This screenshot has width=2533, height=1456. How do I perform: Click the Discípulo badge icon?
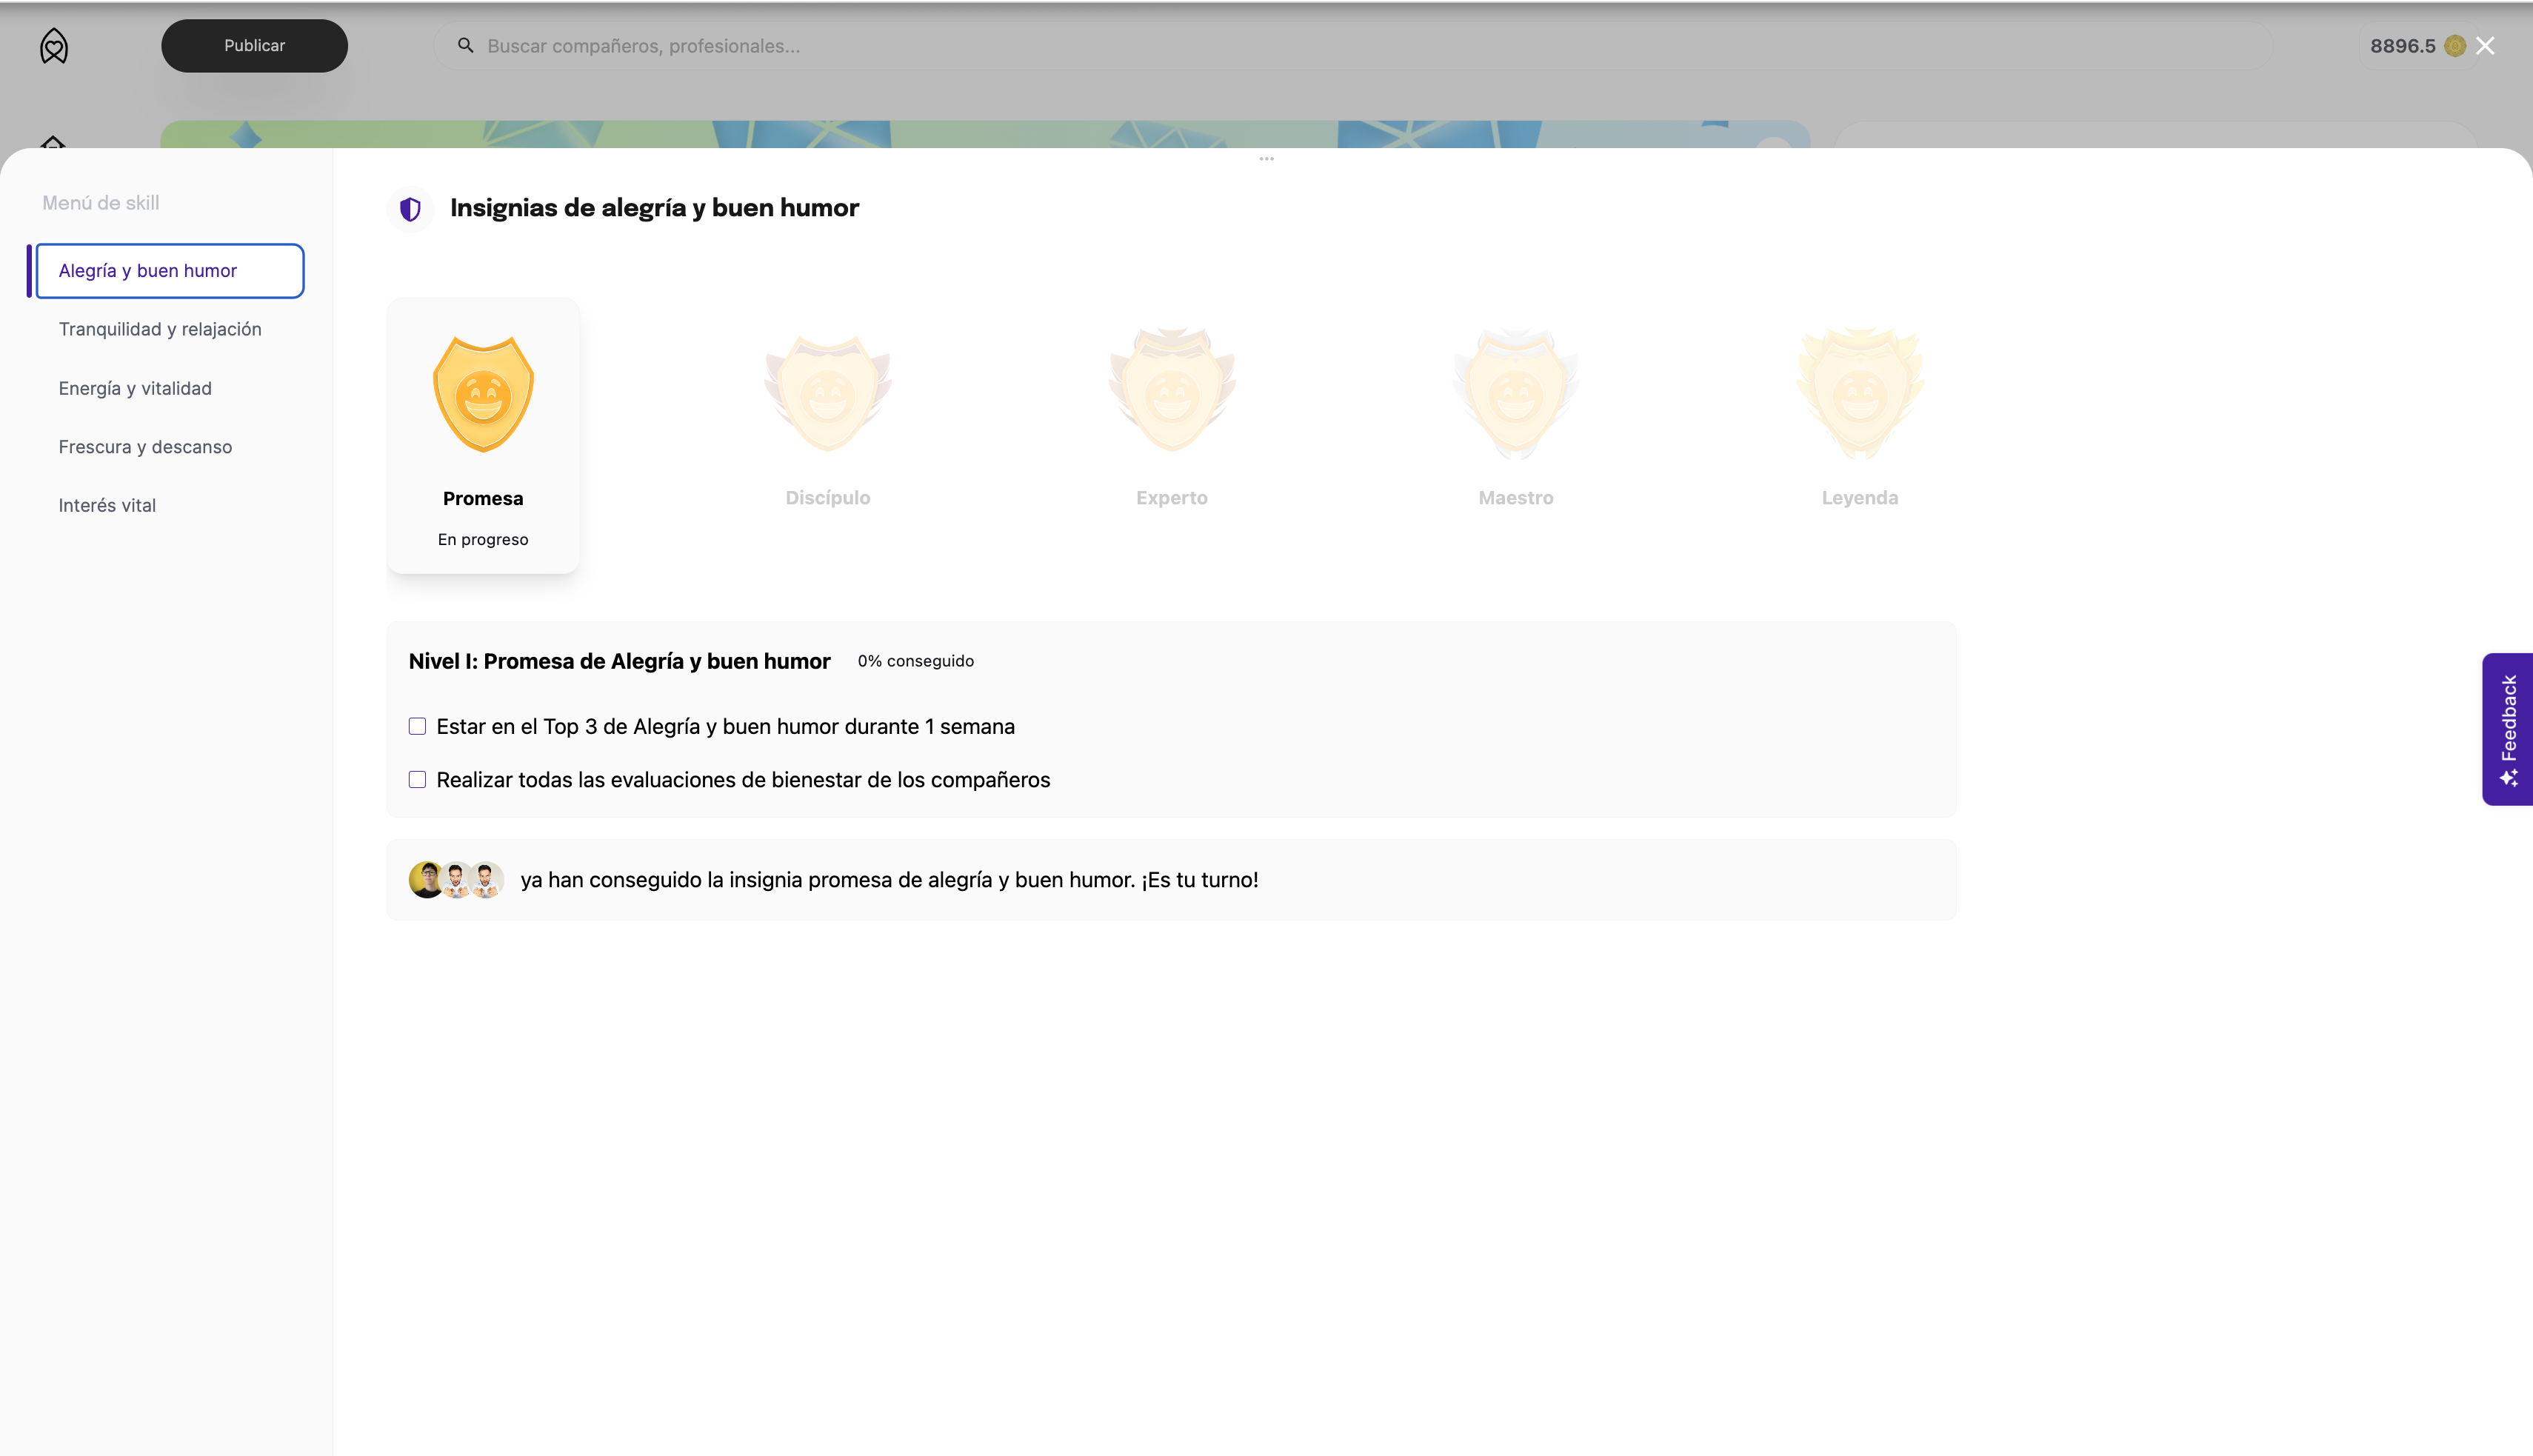pos(827,394)
